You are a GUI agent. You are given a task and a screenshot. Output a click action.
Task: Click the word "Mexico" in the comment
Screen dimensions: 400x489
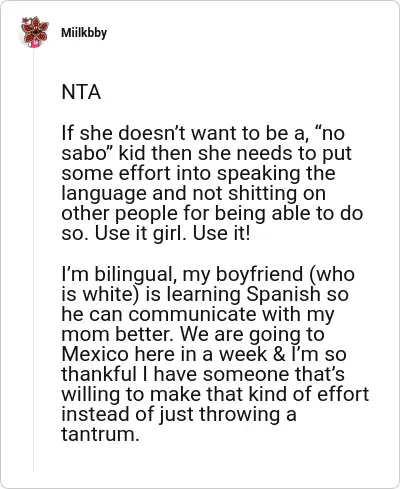pos(95,354)
